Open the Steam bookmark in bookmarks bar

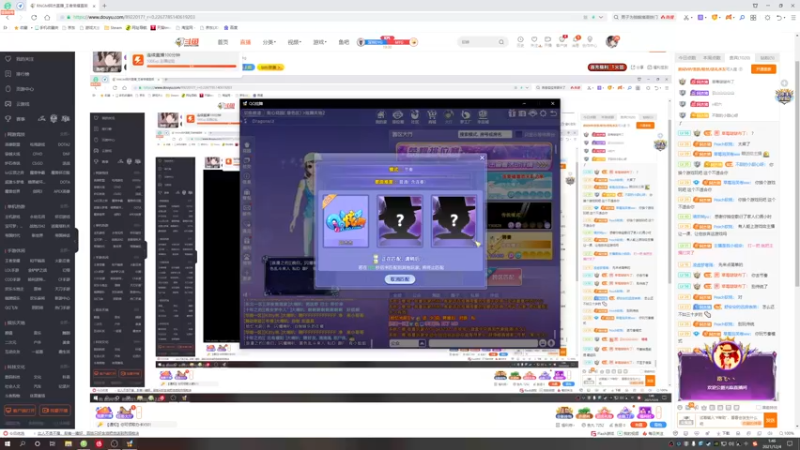[x=113, y=28]
